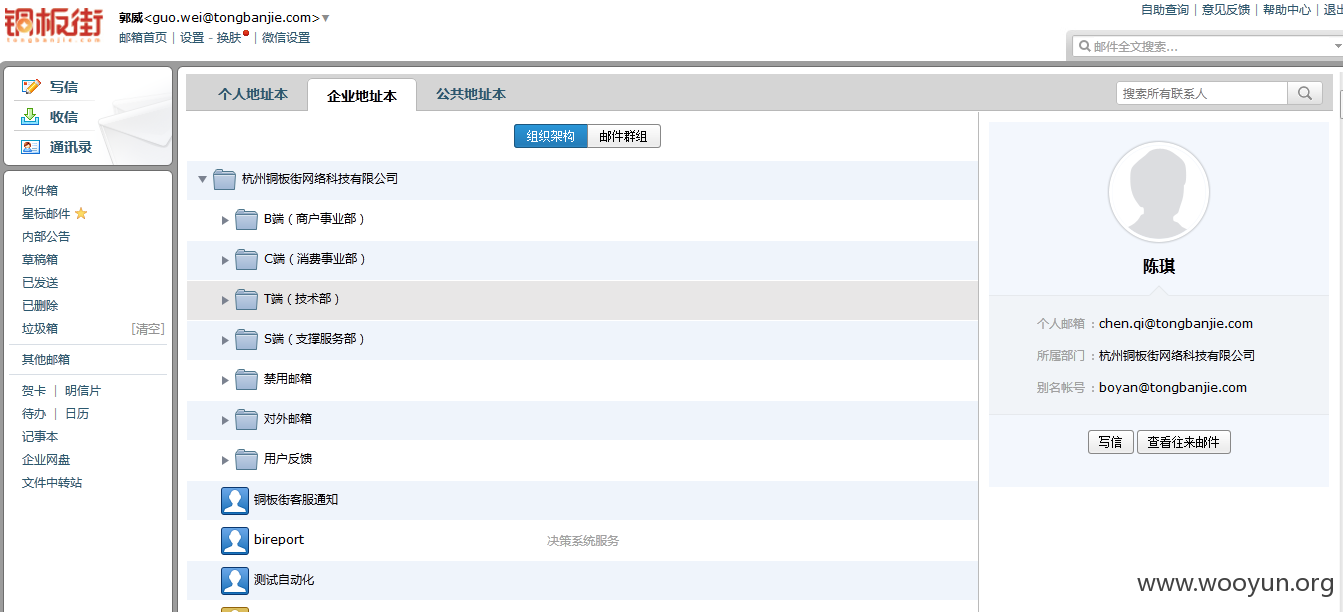
Task: Open the 记事本 link
Action: pyautogui.click(x=40, y=436)
